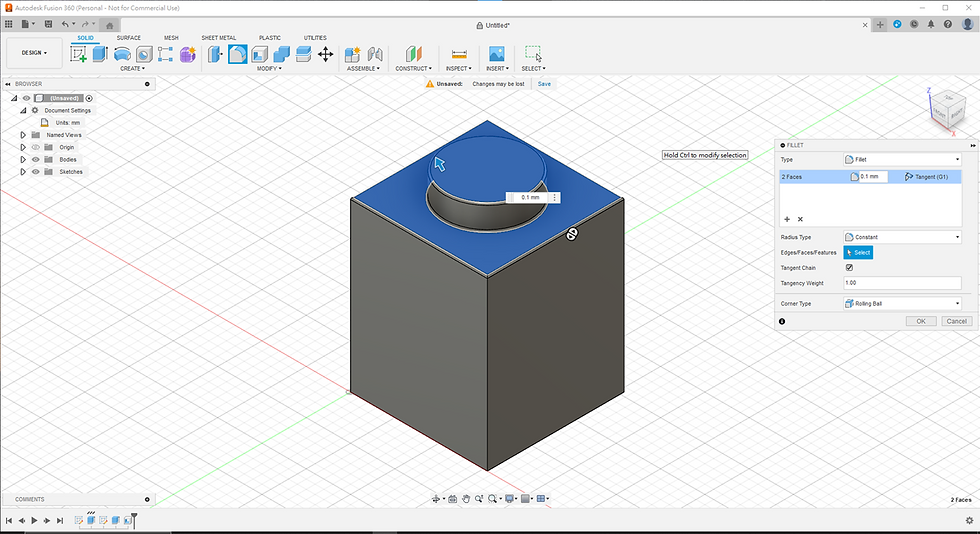Switch to the PLASTIC tab
This screenshot has width=980, height=534.
click(270, 38)
